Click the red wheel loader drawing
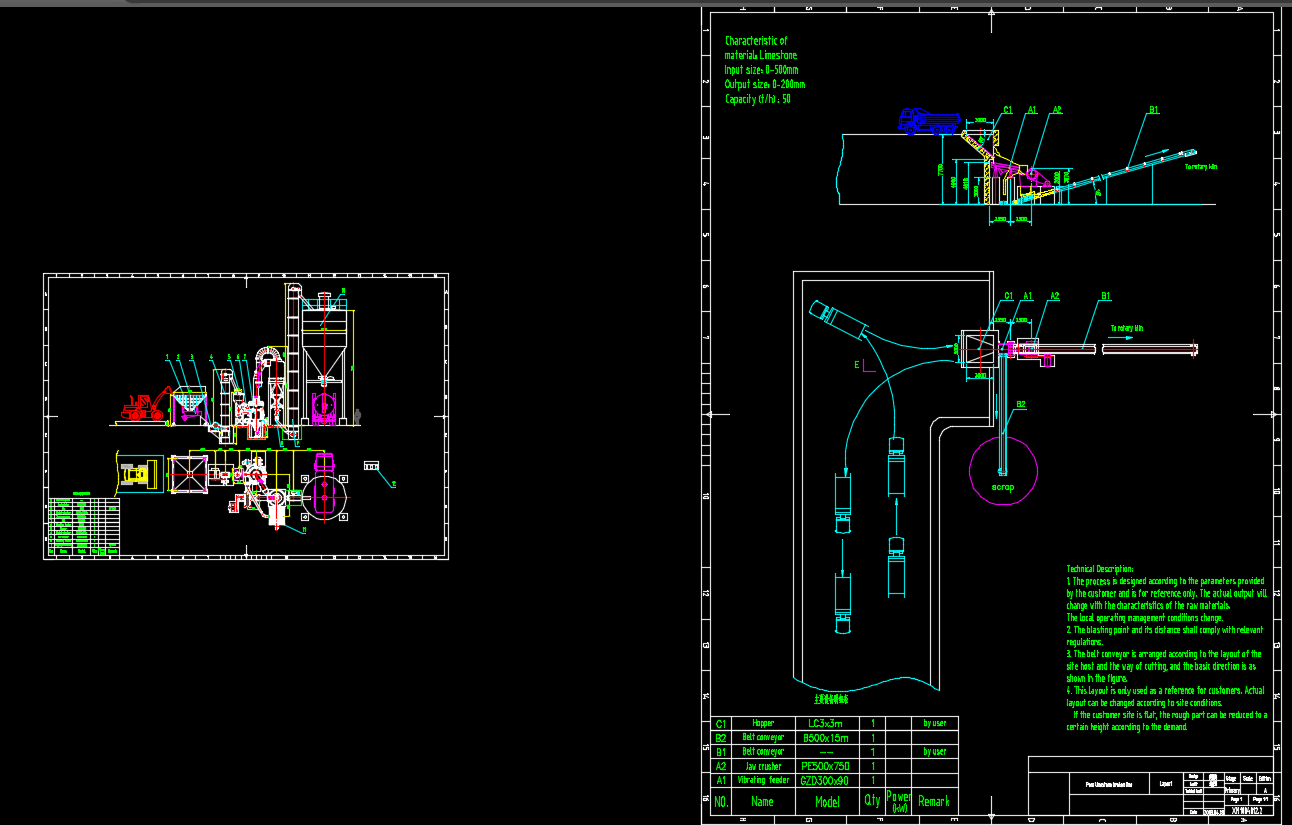The image size is (1292, 825). click(x=145, y=405)
